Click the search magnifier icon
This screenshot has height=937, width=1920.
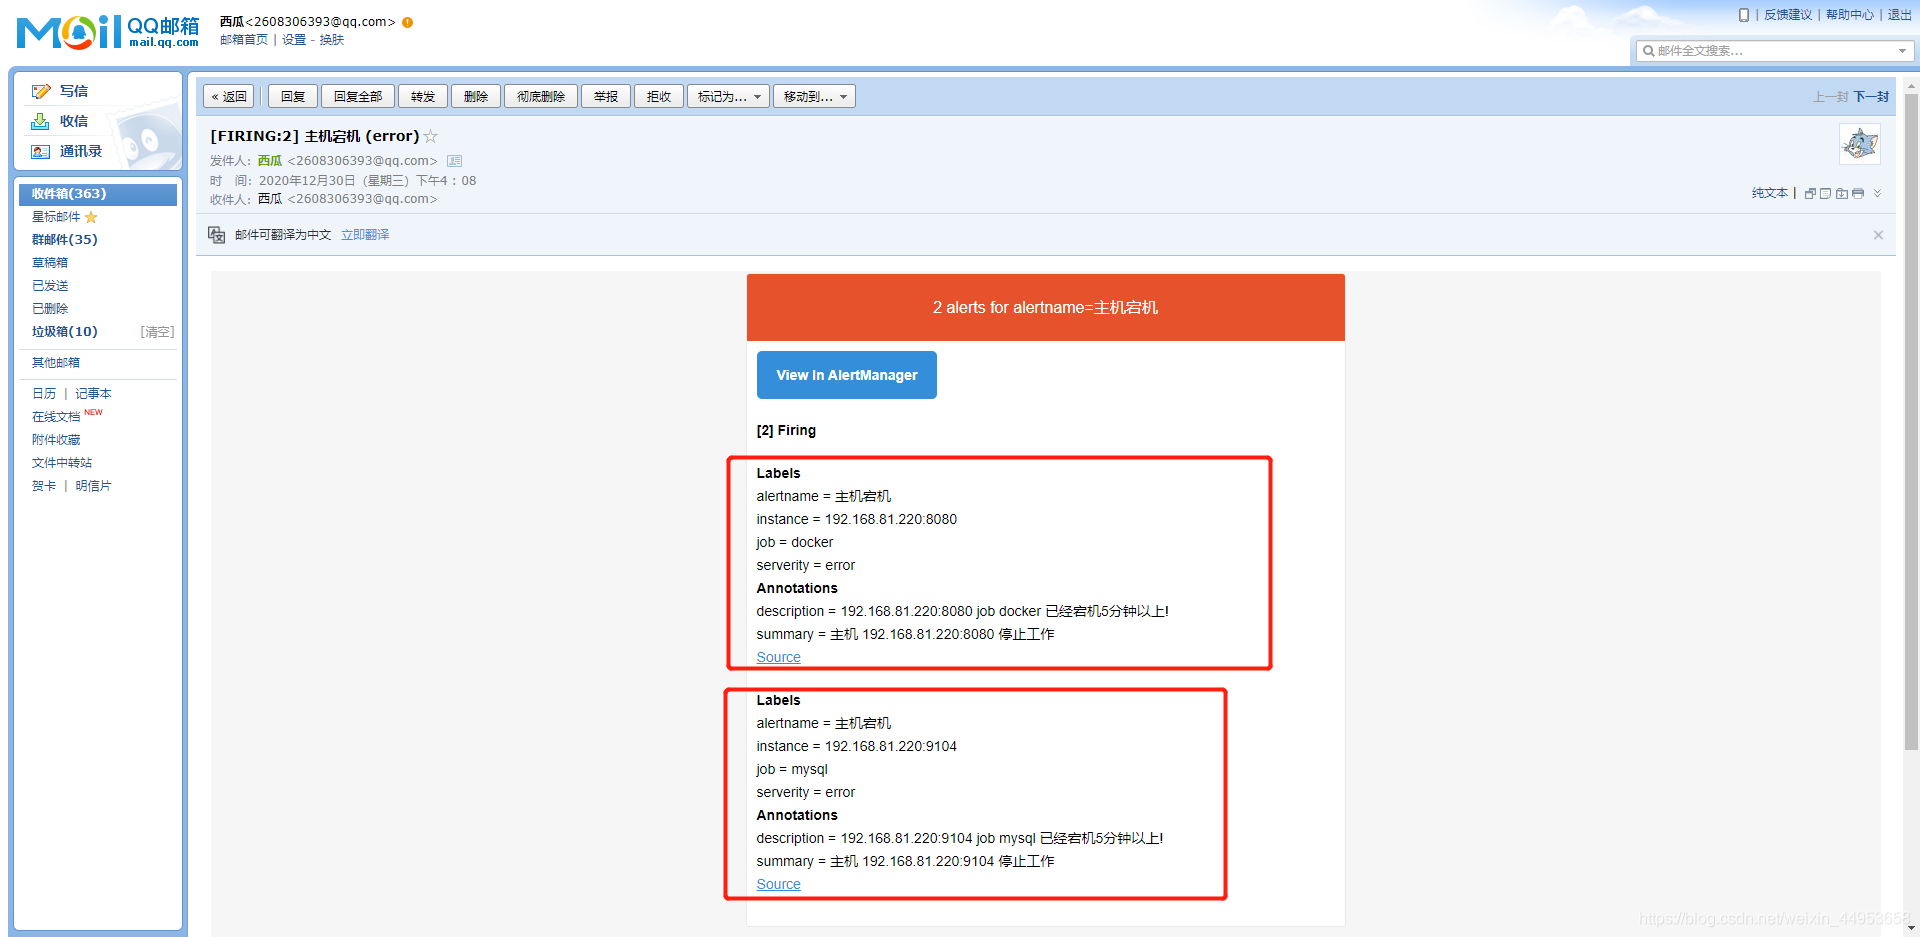[1648, 51]
